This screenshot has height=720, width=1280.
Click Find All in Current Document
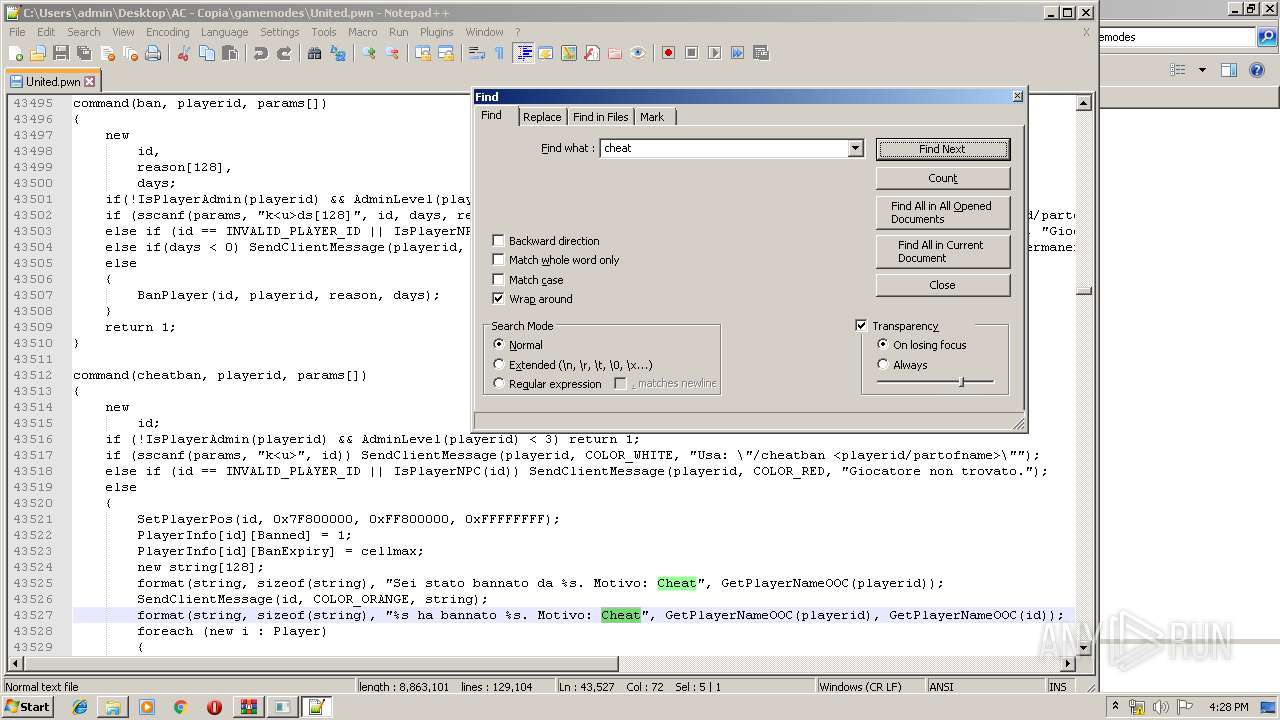click(943, 251)
